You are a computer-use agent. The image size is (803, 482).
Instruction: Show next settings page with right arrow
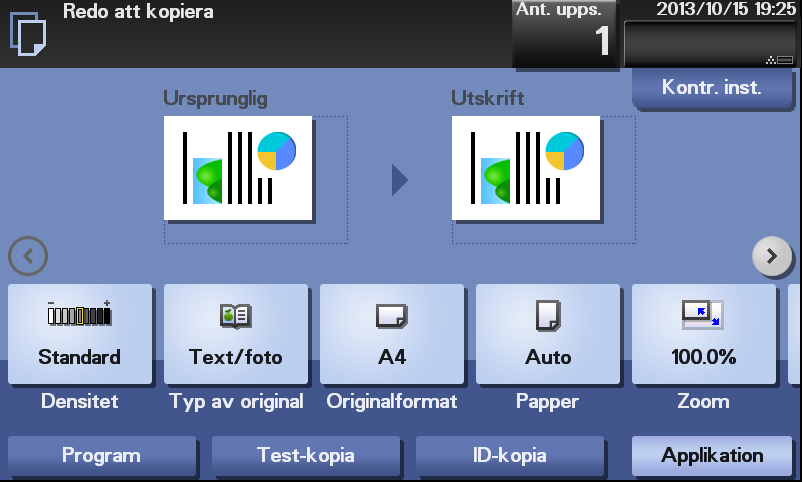point(772,256)
